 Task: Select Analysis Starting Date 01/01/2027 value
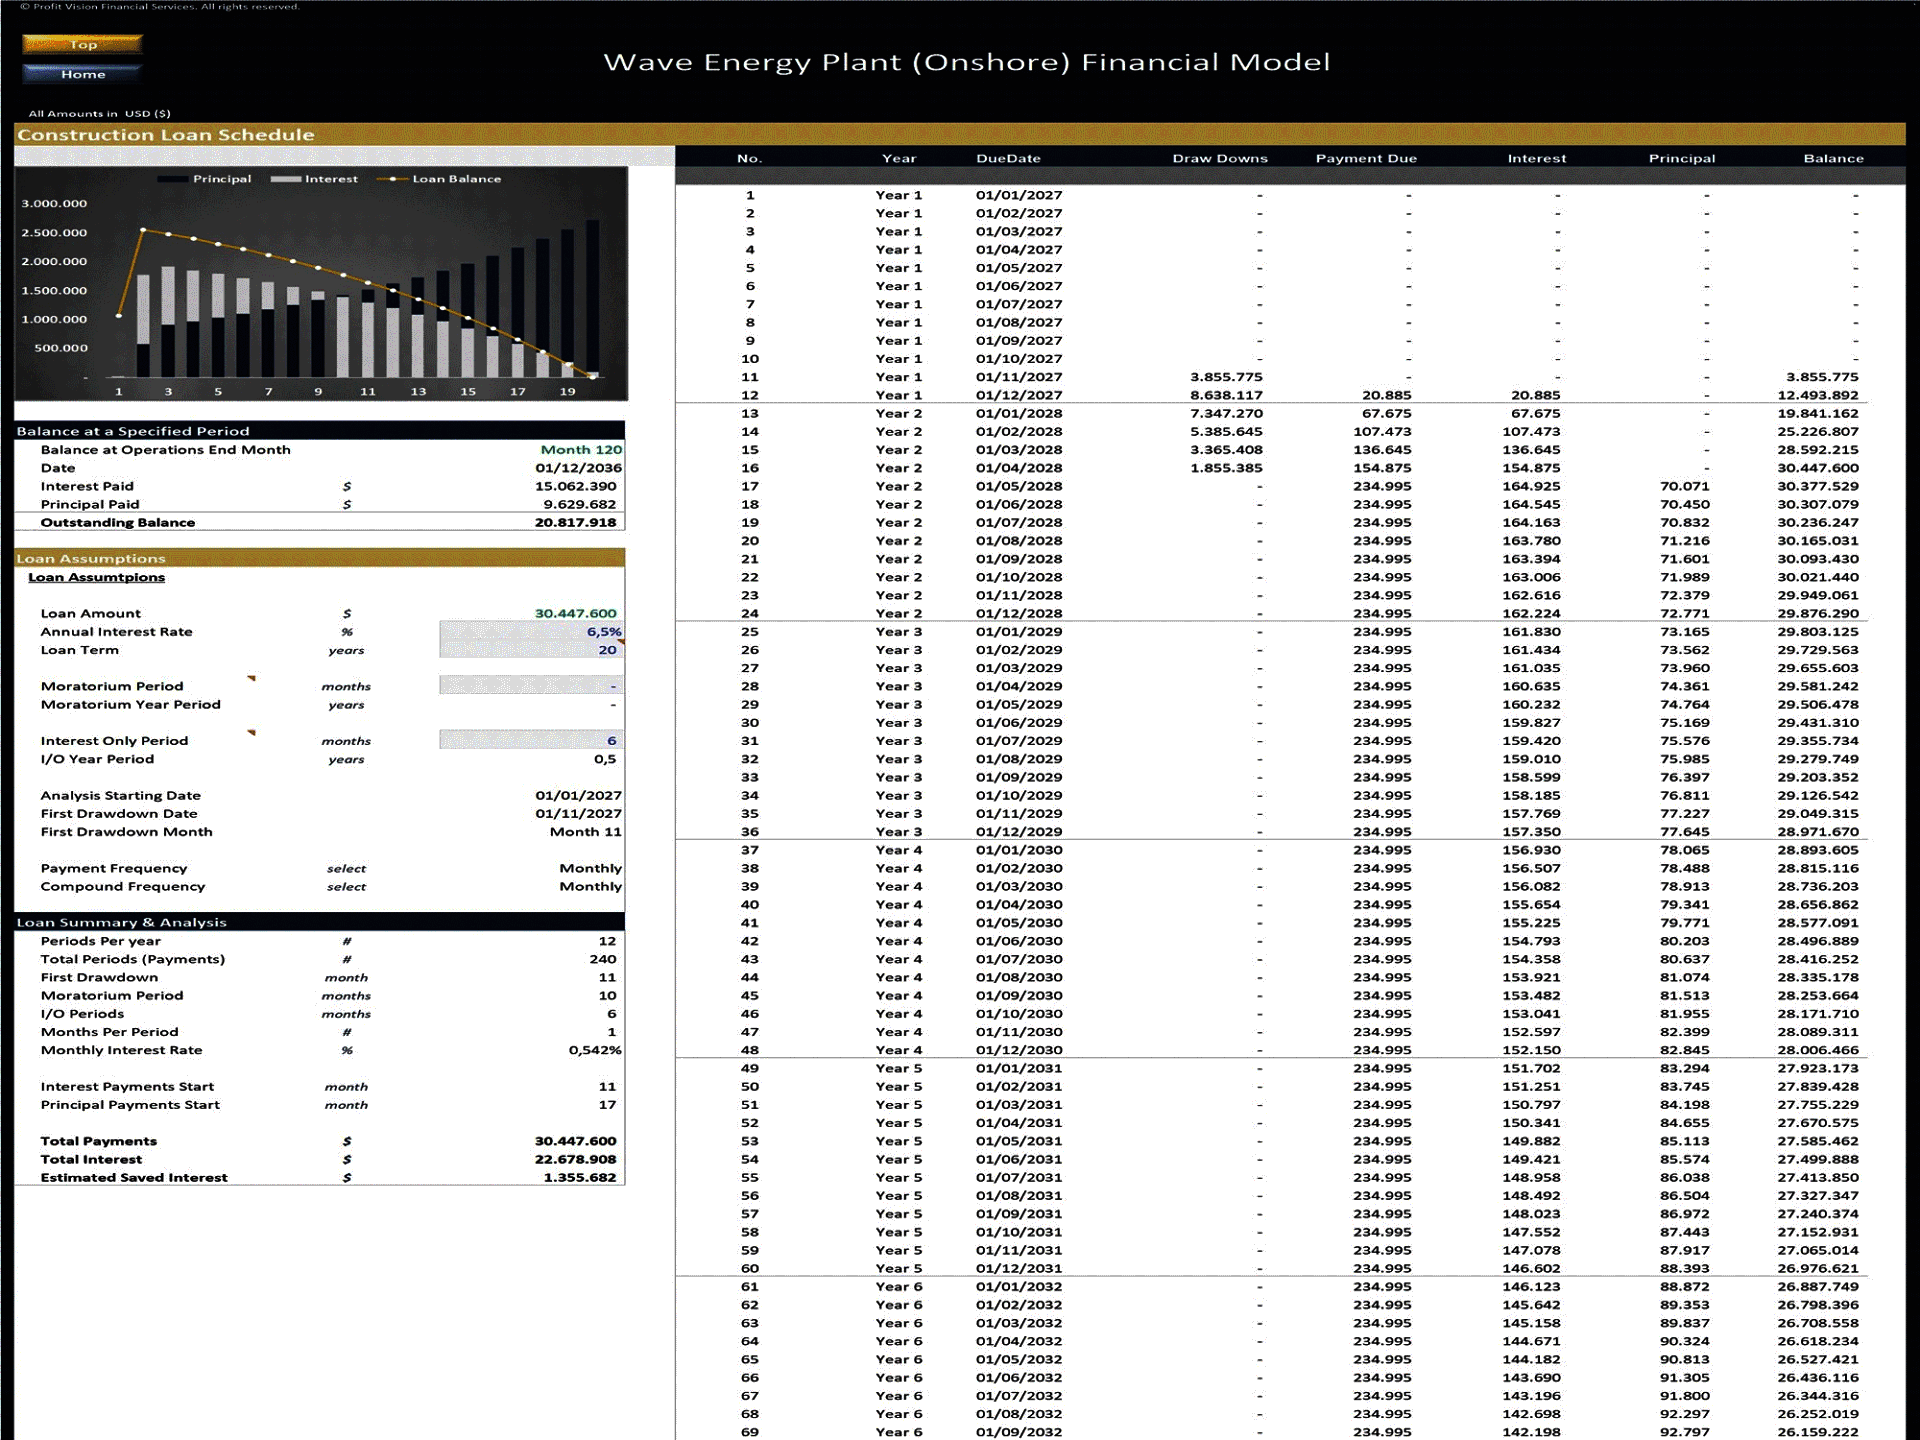(578, 795)
